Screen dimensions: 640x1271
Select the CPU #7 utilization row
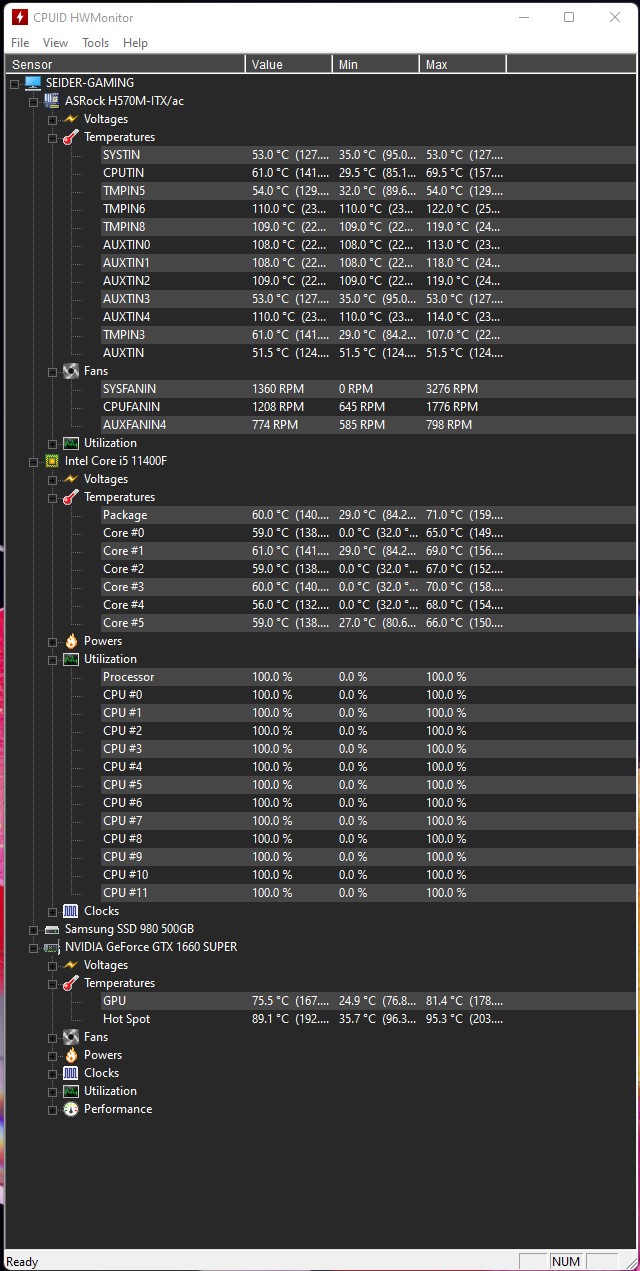click(x=368, y=821)
